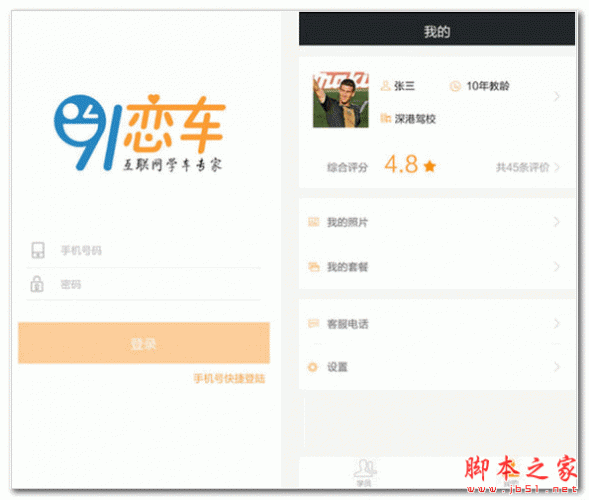Click the 91恋车 logo
589x500 pixels.
click(x=139, y=132)
